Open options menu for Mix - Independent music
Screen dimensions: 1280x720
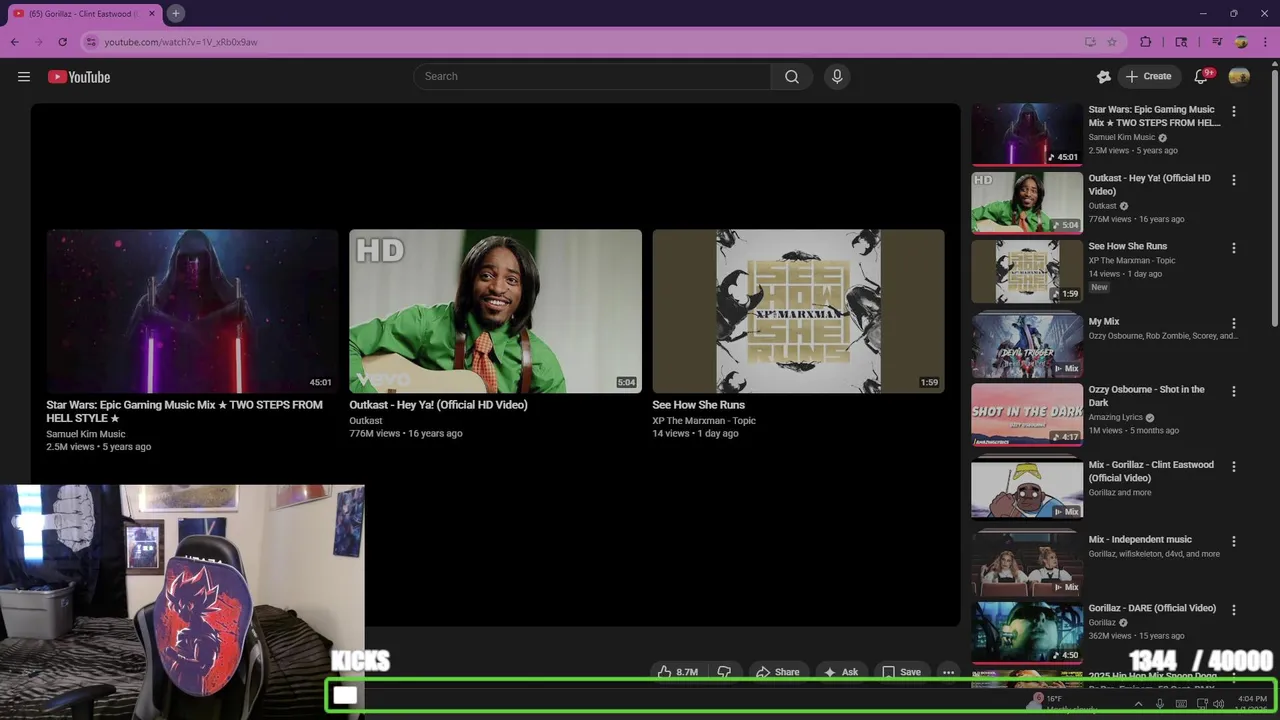click(1233, 542)
